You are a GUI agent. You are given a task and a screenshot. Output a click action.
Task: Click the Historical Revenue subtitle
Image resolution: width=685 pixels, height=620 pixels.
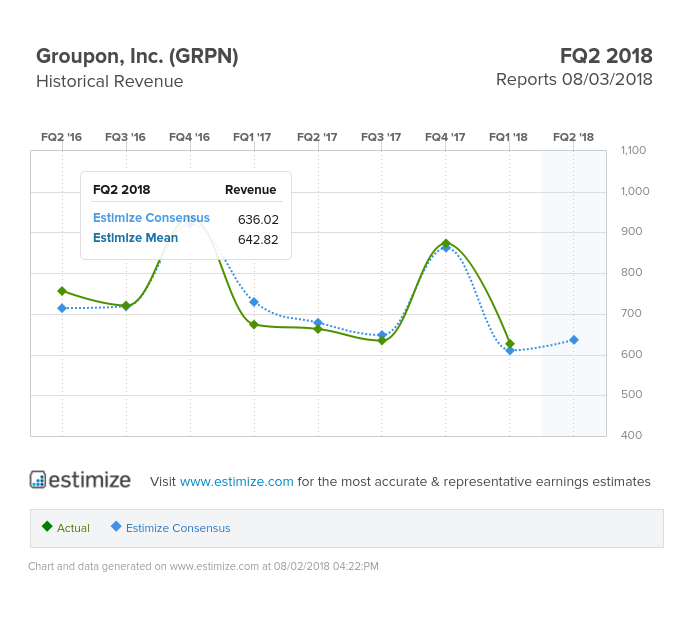click(110, 81)
